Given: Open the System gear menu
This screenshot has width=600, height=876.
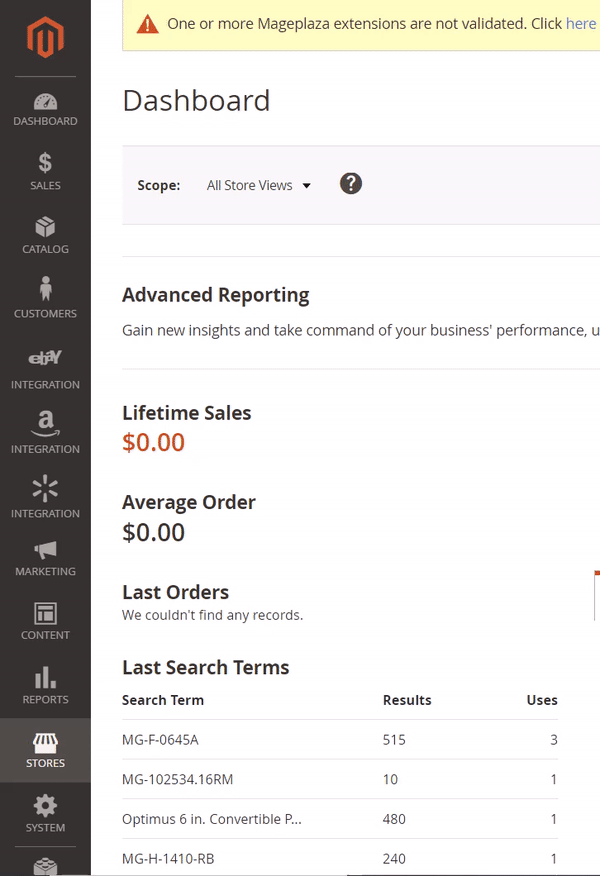Looking at the screenshot, I should (x=45, y=814).
